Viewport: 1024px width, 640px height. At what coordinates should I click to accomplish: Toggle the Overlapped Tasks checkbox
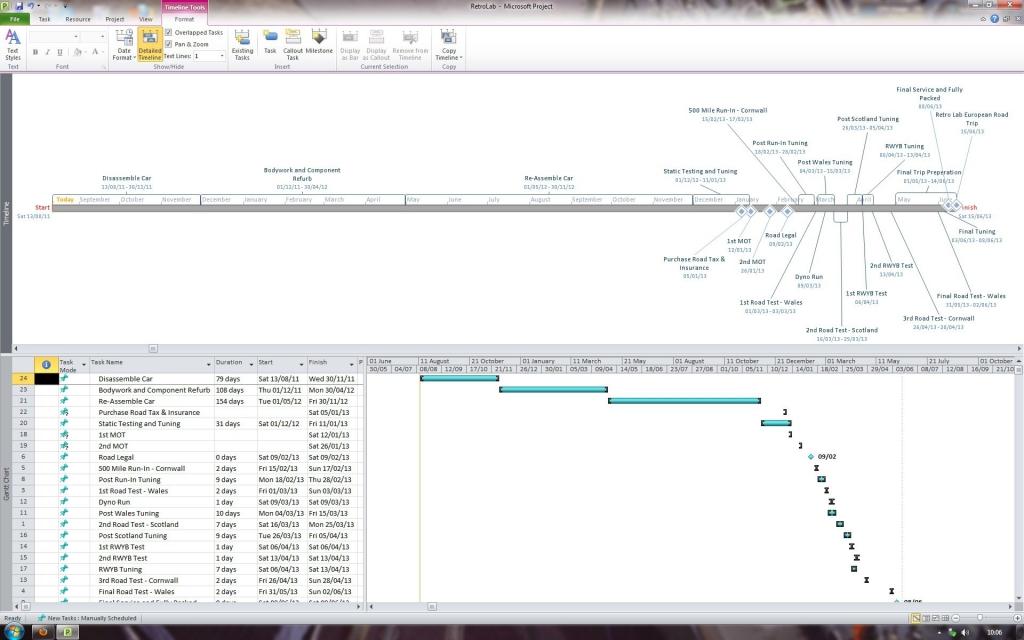coord(168,32)
